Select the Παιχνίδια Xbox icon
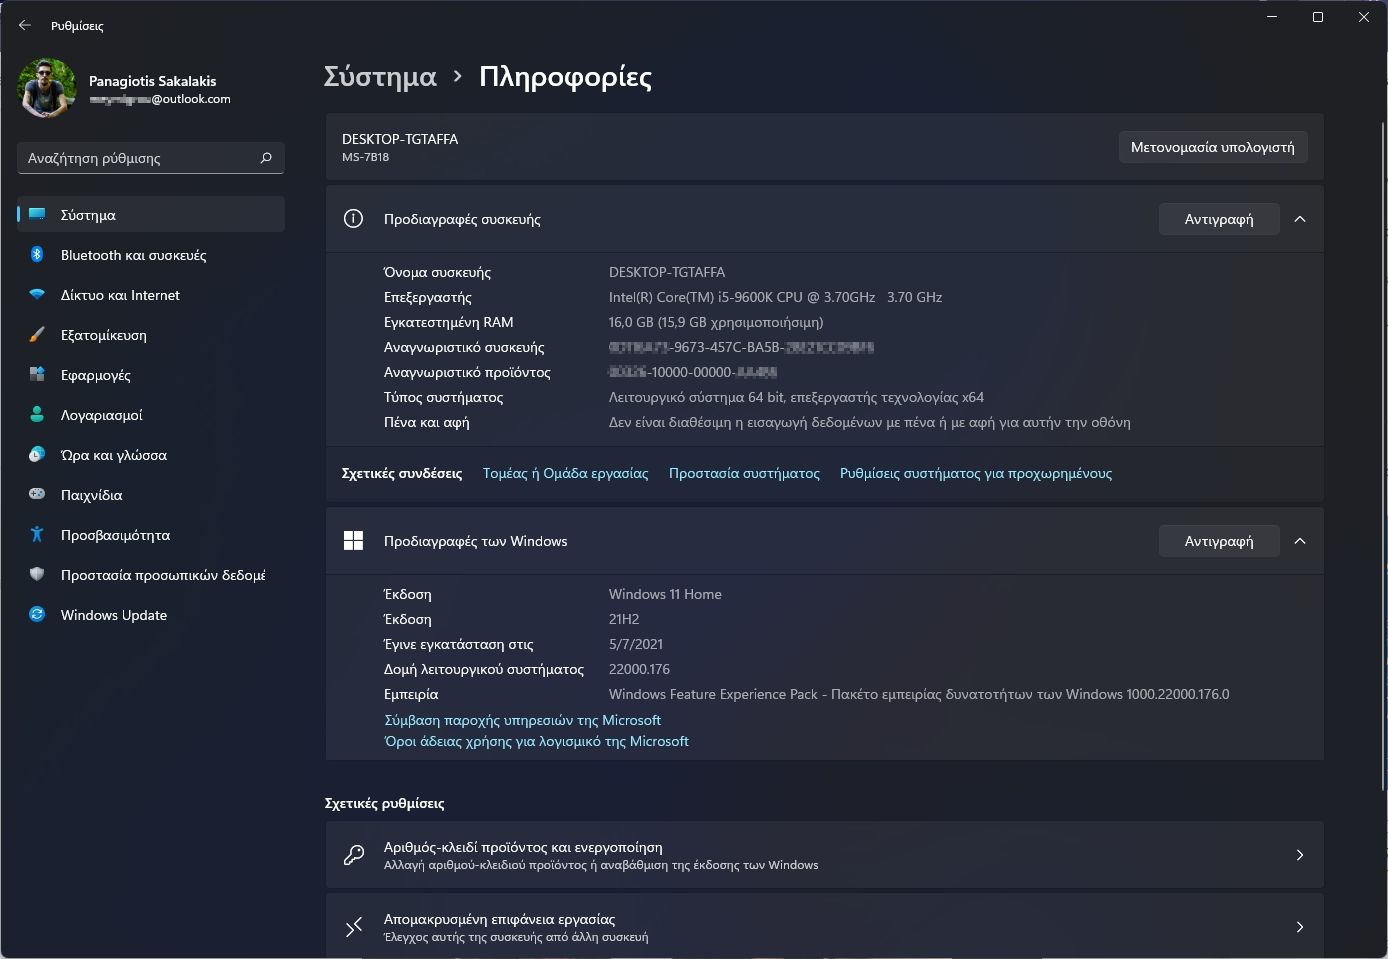Screen dimensions: 1388x959 37,495
